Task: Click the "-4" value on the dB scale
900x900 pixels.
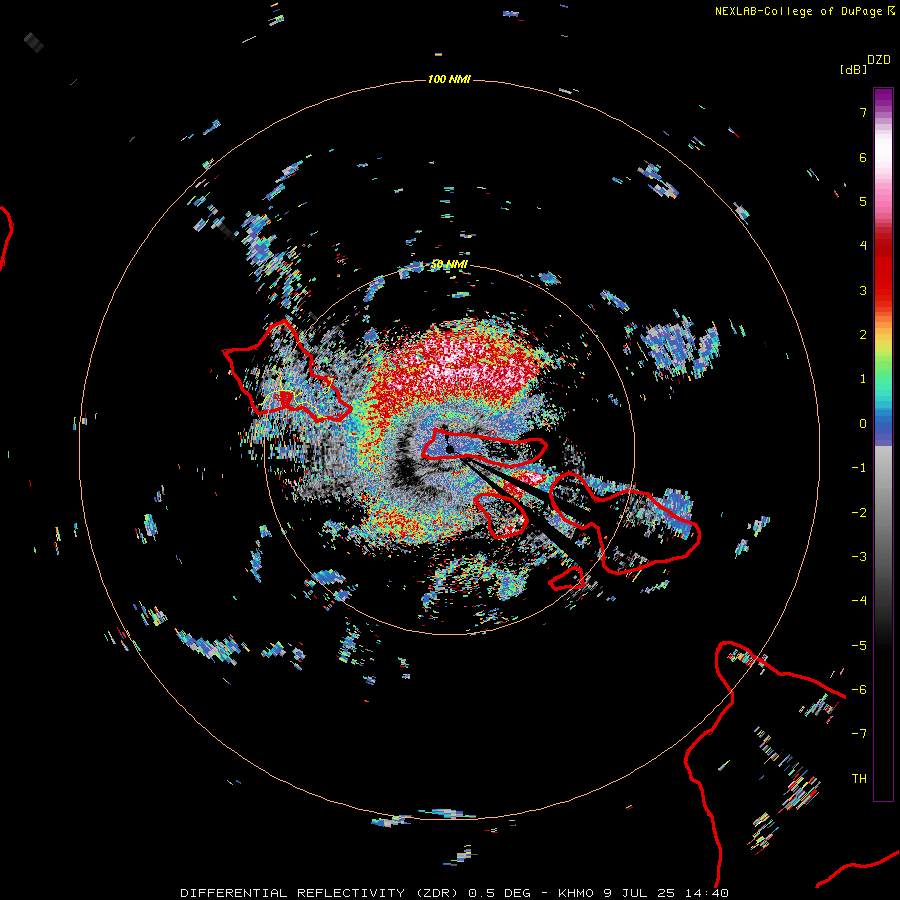Action: [859, 601]
